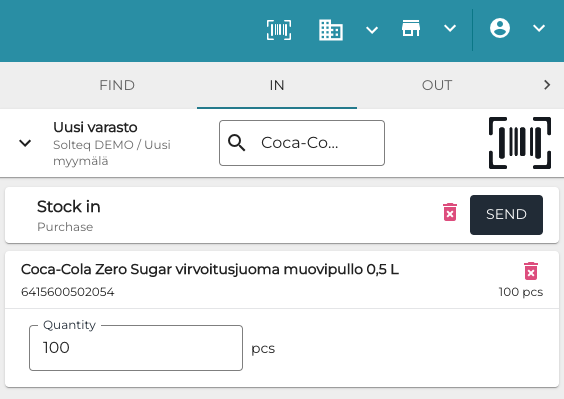Expand the store selector chevron
Screen dimensions: 564x399
(x=450, y=28)
